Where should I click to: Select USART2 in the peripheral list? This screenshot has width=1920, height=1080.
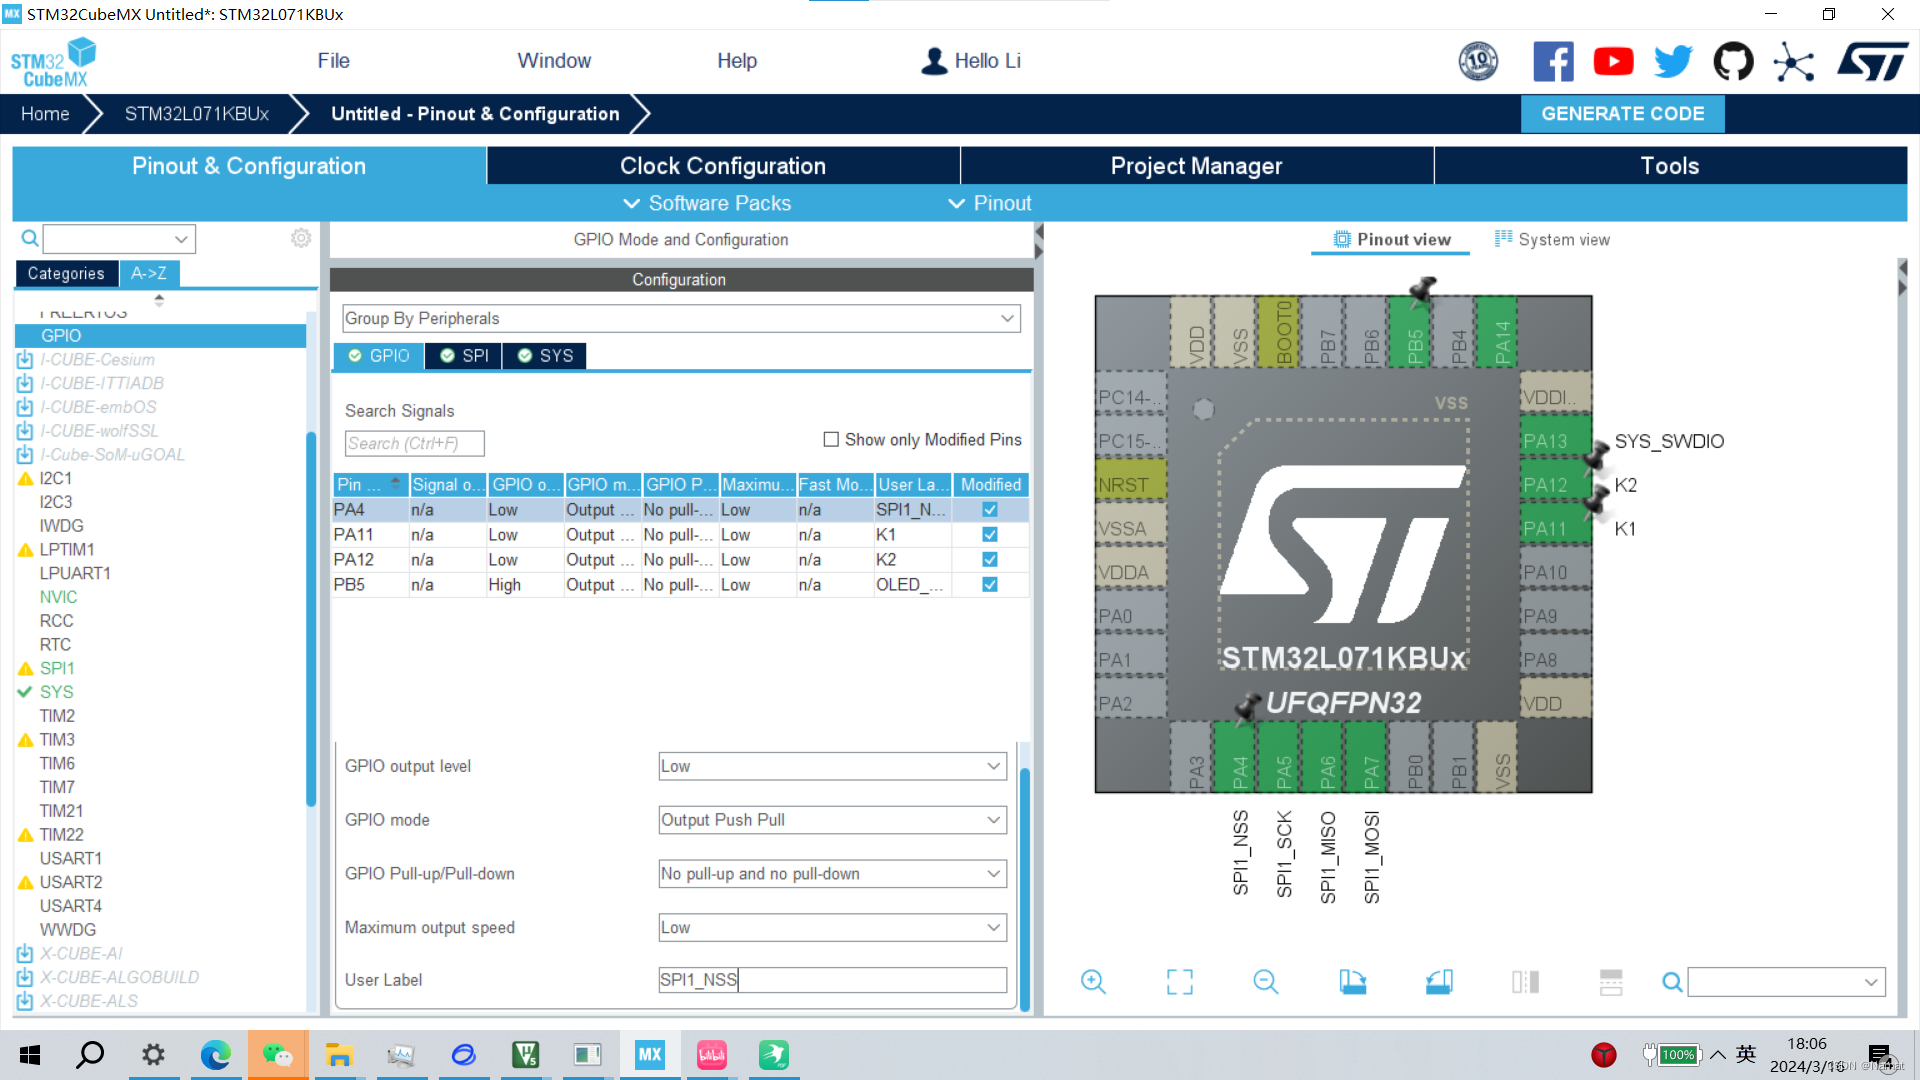click(71, 882)
